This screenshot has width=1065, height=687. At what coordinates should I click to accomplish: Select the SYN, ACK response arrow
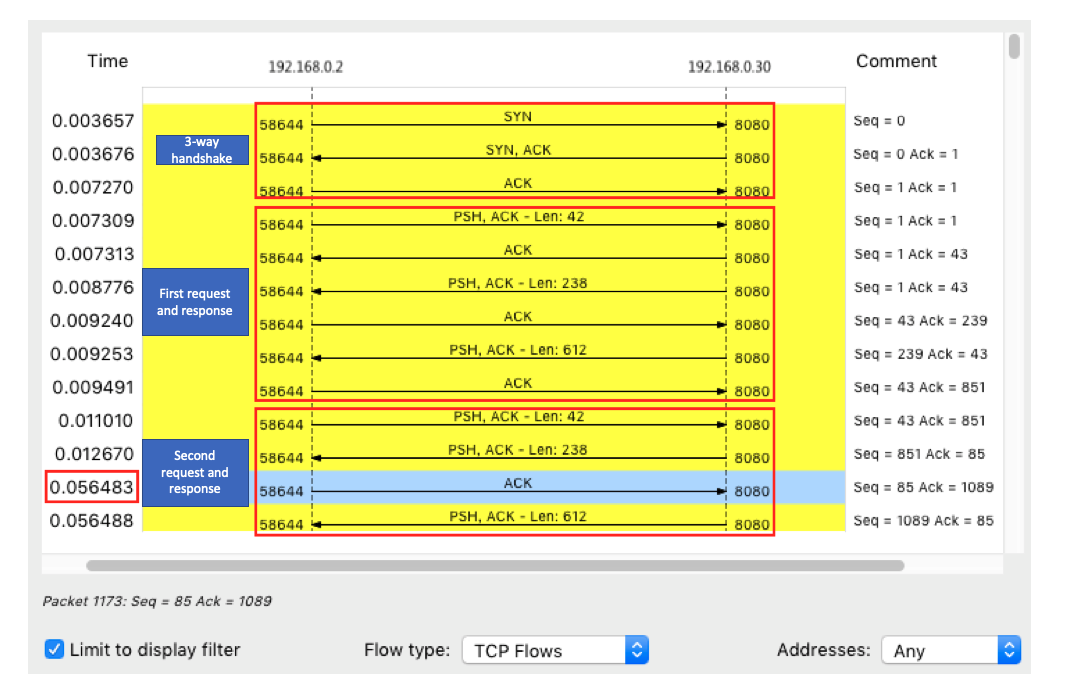(517, 155)
